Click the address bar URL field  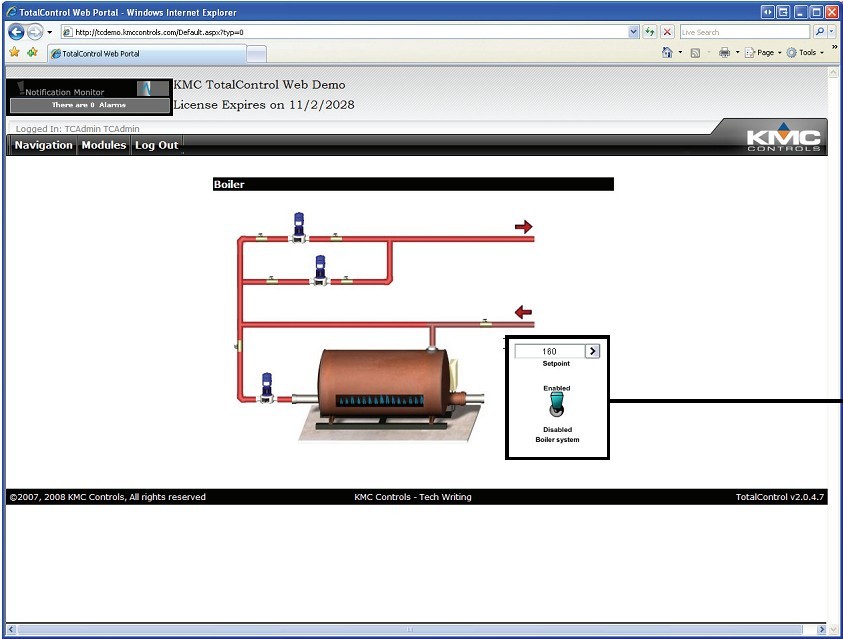click(x=344, y=32)
